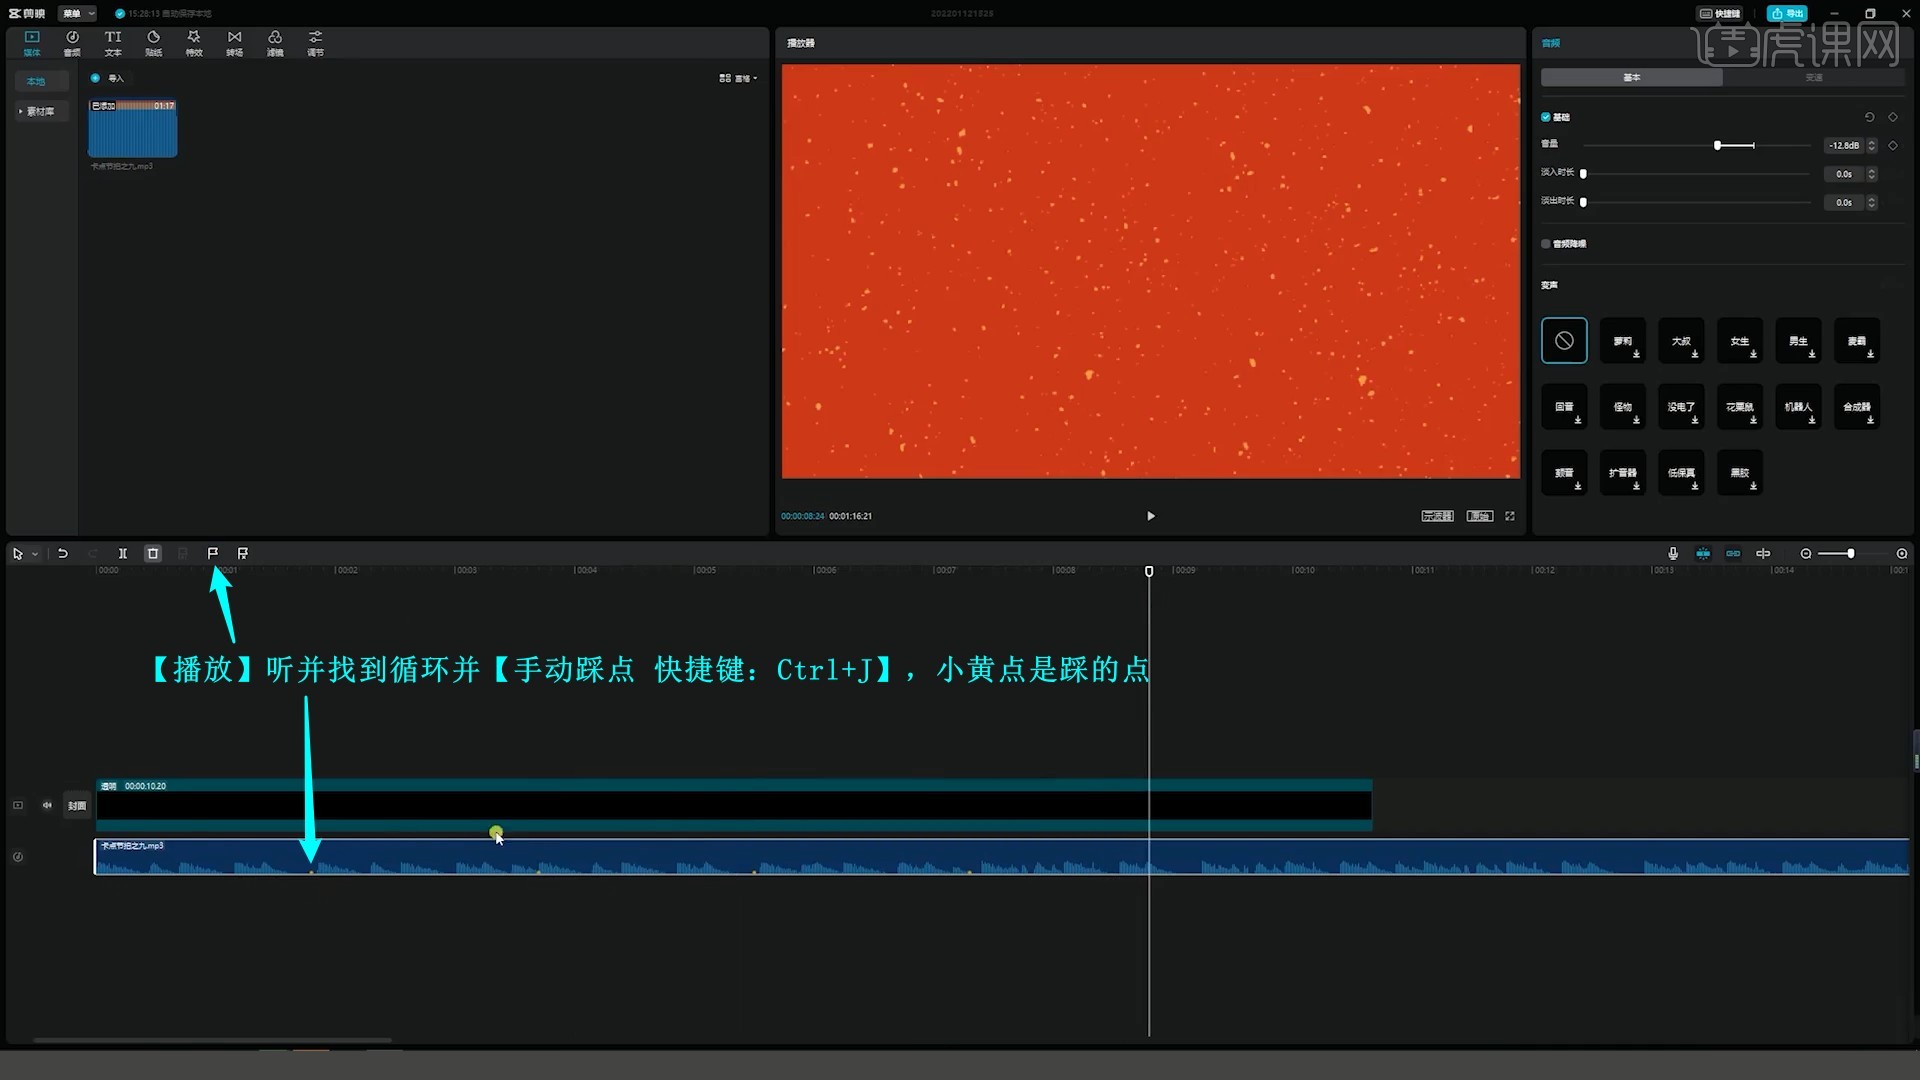1920x1080 pixels.
Task: Step the fade-out duration stepper
Action: pyautogui.click(x=1872, y=202)
